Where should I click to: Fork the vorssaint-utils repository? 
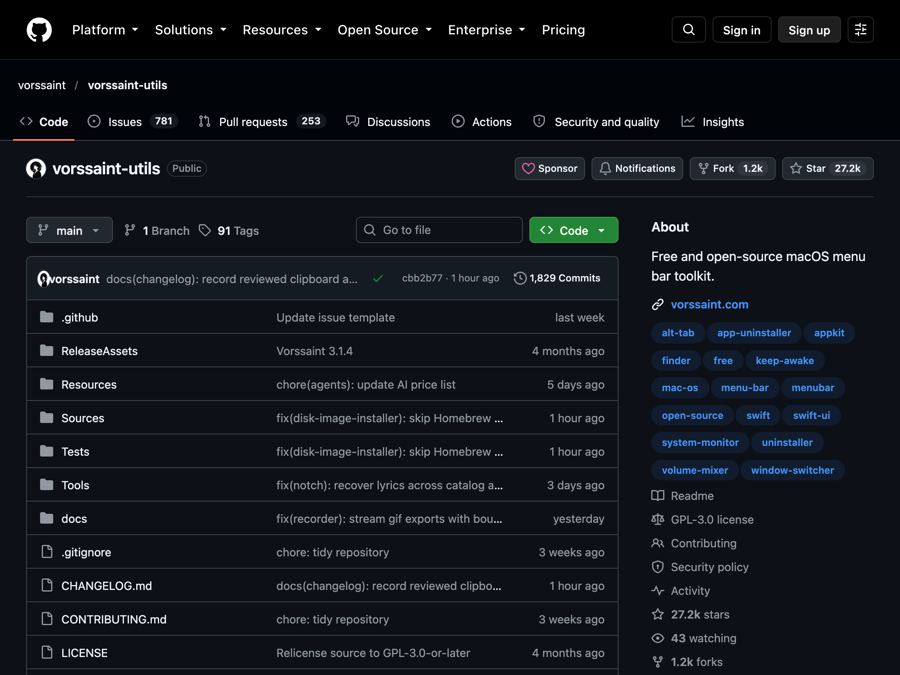coord(732,168)
